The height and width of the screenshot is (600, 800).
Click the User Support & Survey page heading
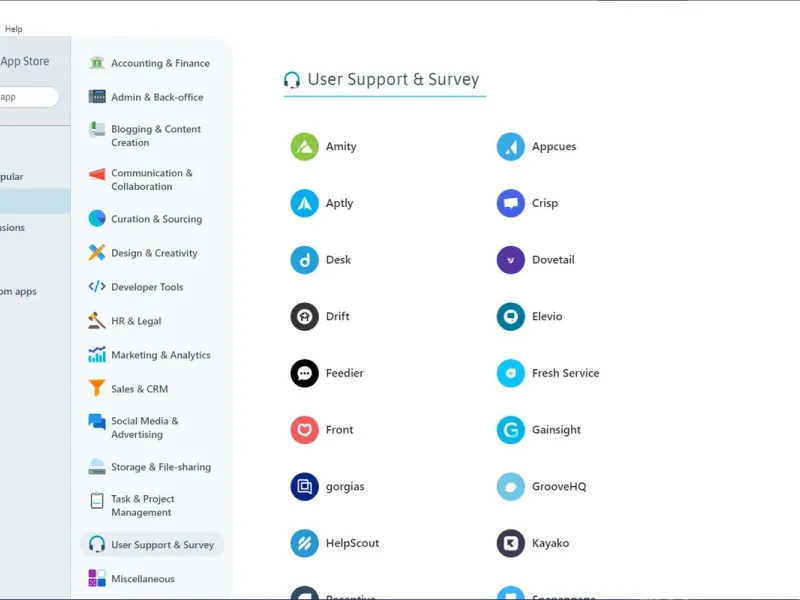tap(393, 80)
